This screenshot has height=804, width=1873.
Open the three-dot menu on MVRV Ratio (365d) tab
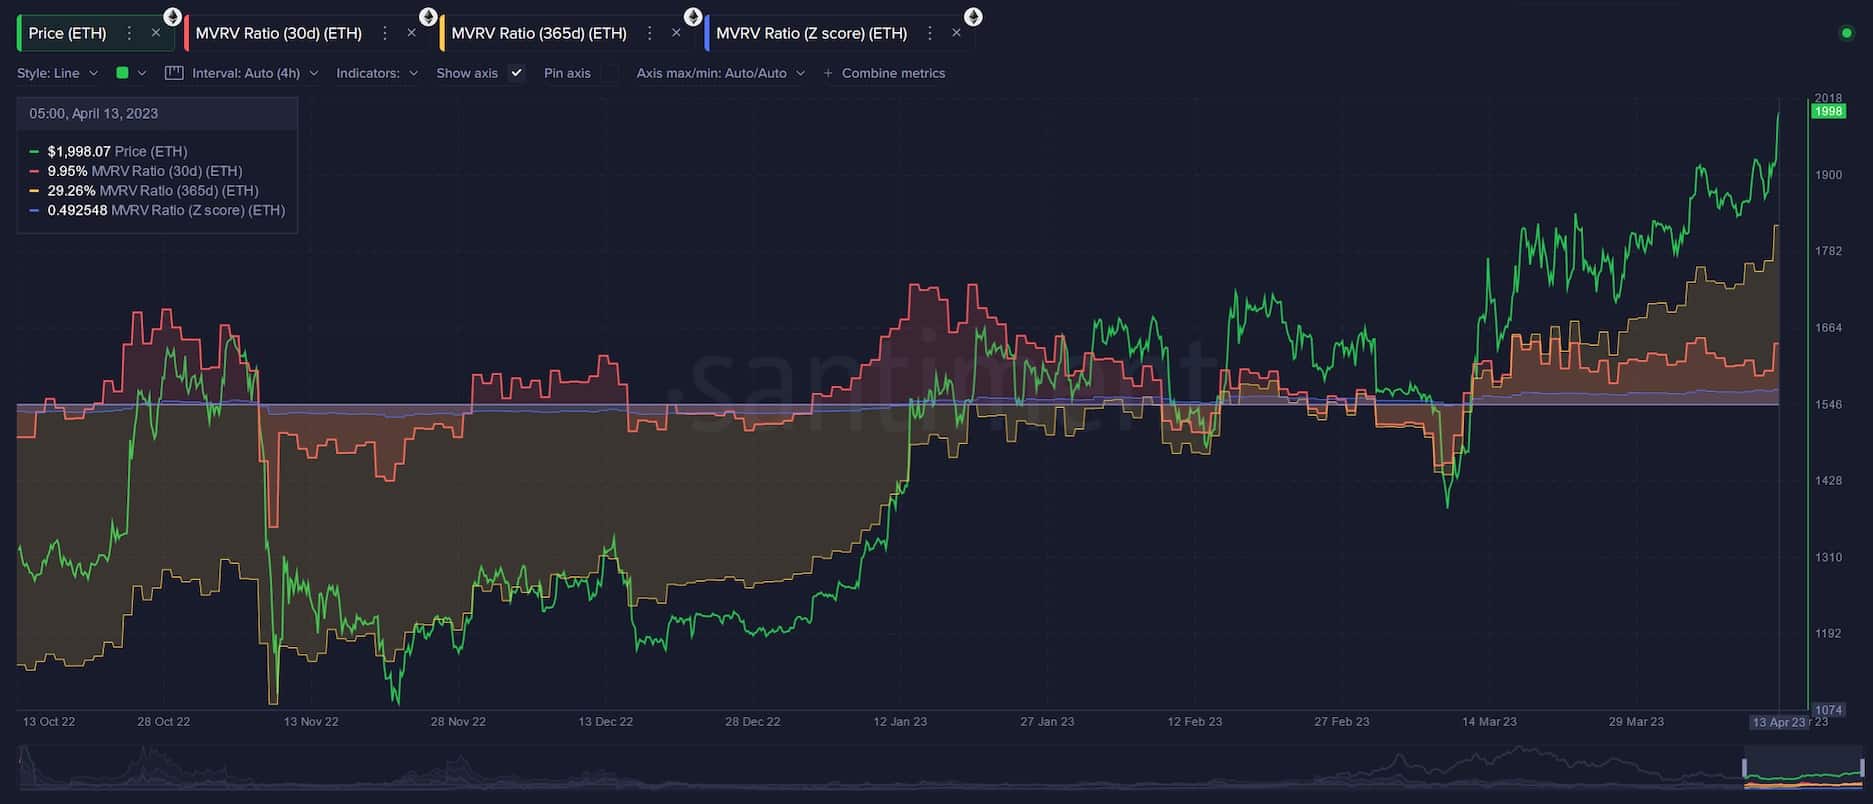coord(650,33)
